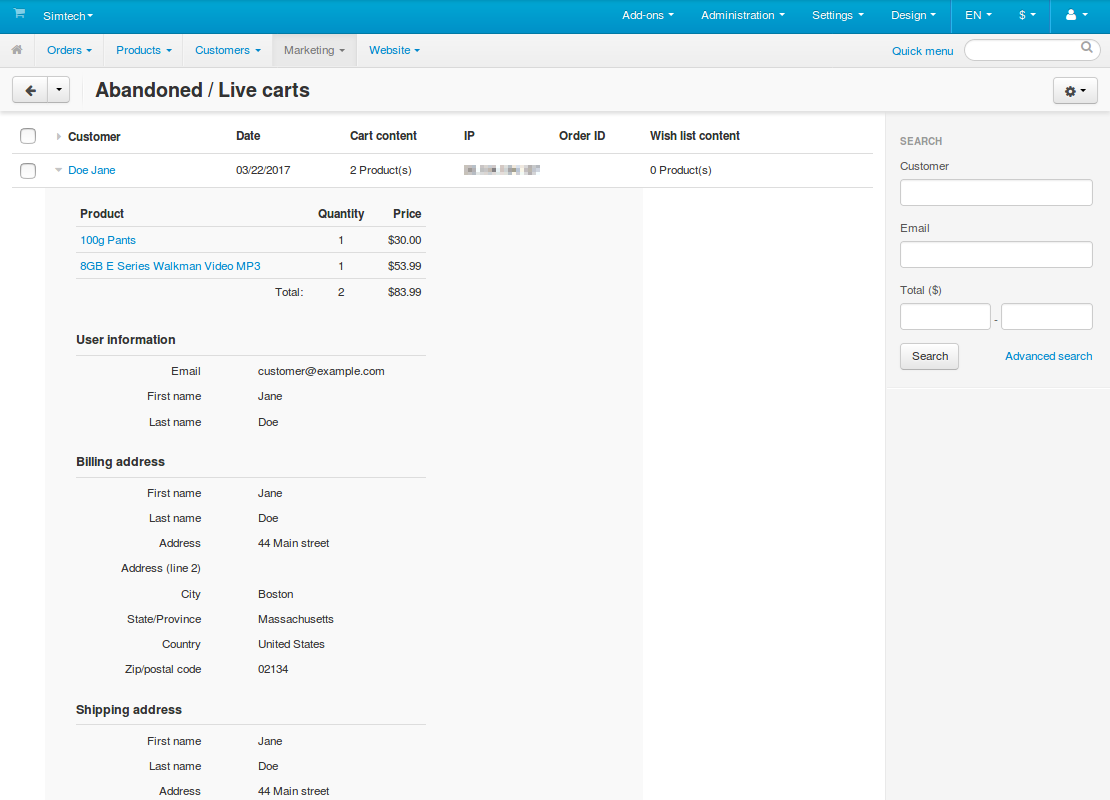
Task: Open the Administration menu
Action: 743,15
